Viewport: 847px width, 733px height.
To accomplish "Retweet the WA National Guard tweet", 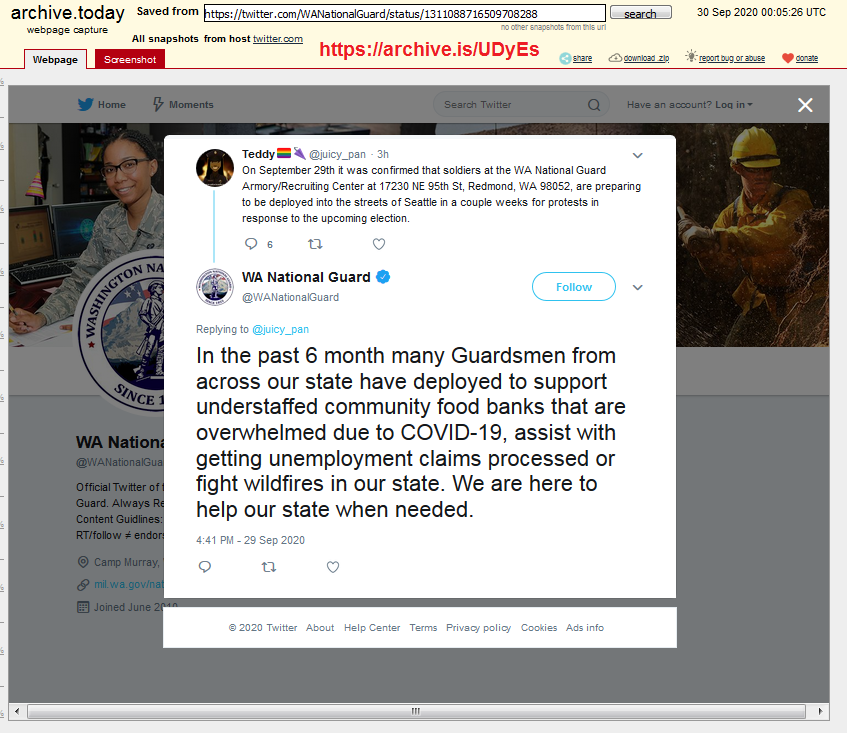I will point(268,567).
